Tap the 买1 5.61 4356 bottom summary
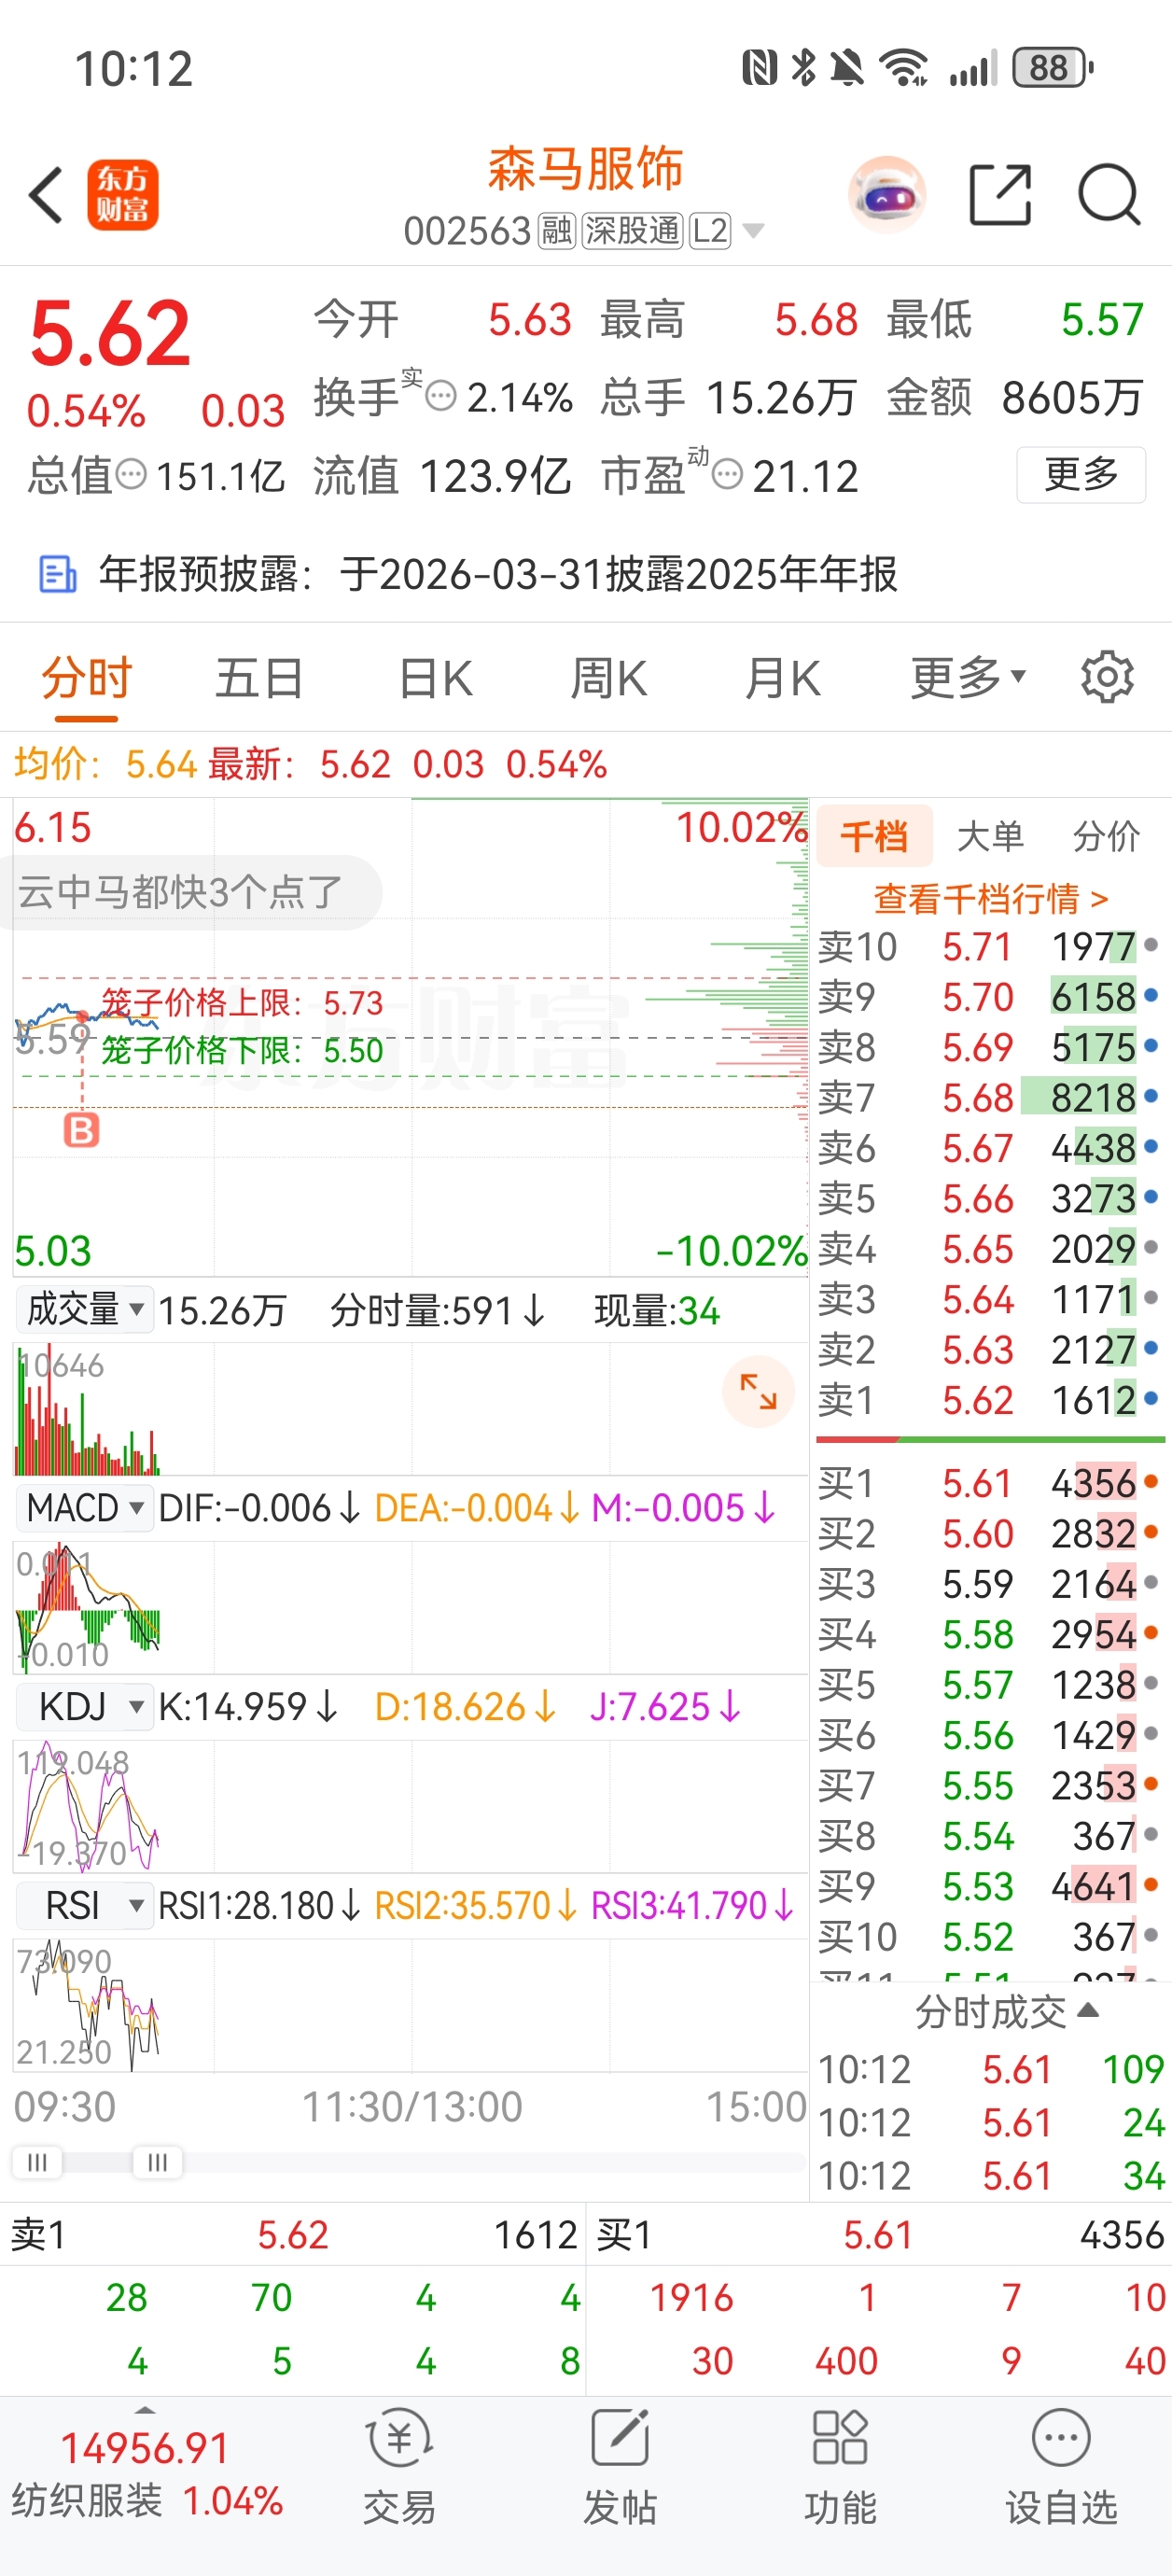The height and width of the screenshot is (2576, 1172). pos(879,2235)
